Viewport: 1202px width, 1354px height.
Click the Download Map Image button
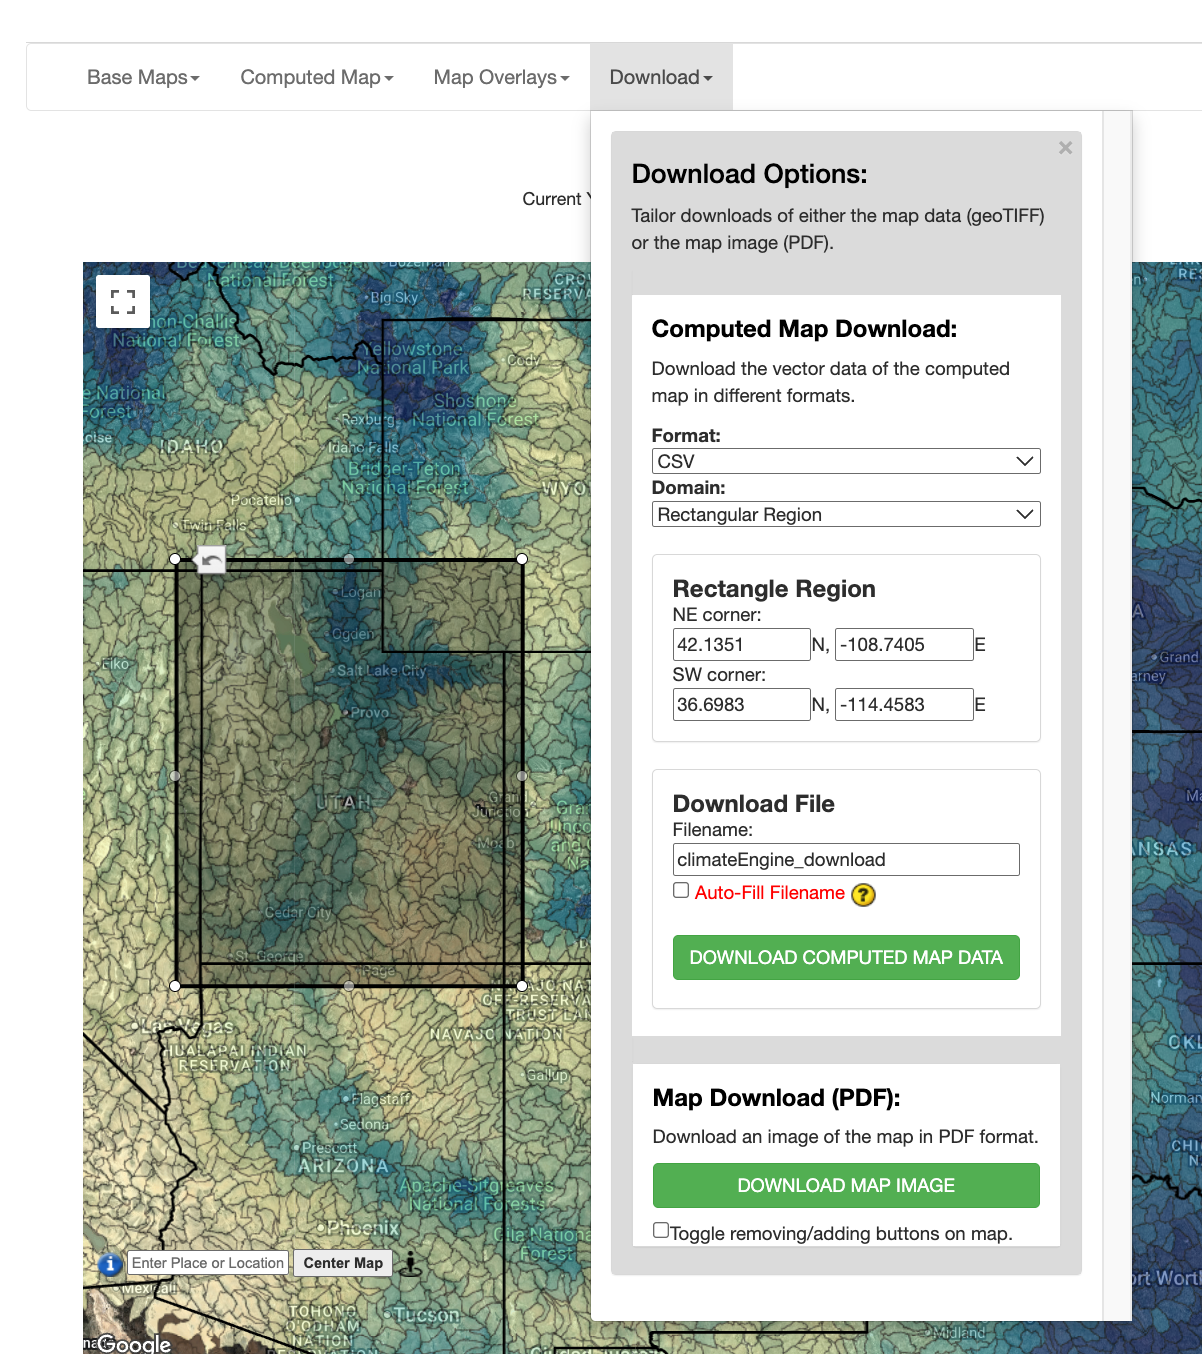pos(846,1185)
